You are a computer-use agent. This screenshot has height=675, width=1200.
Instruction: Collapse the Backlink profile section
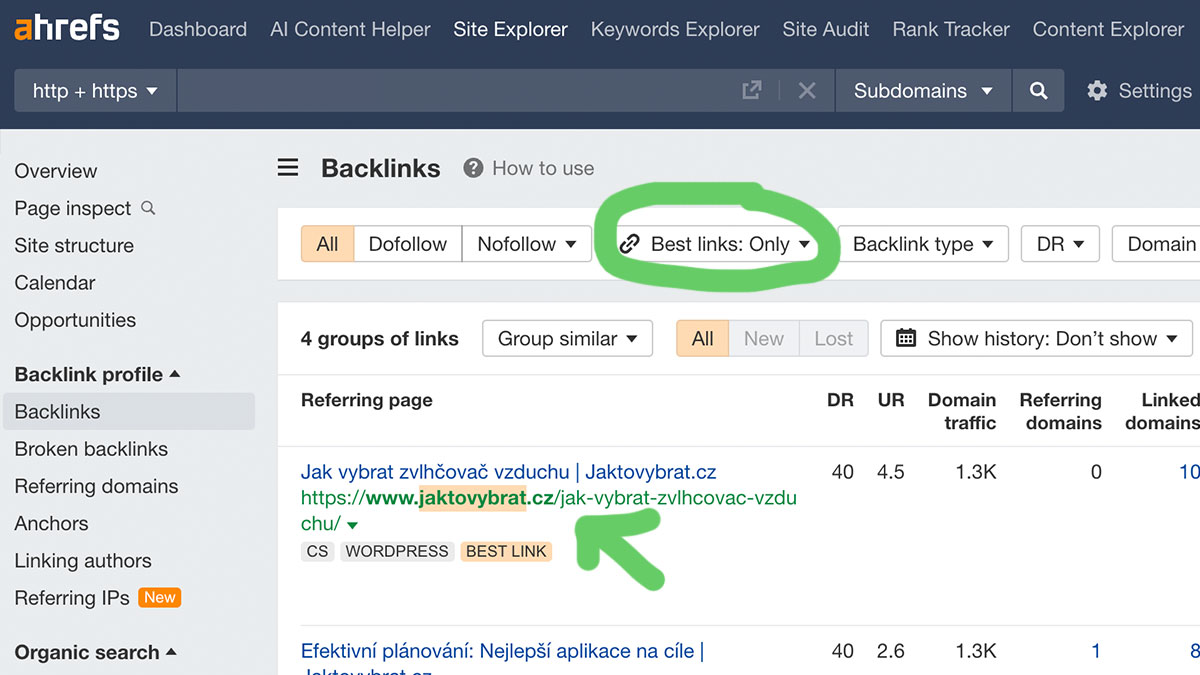coord(97,375)
